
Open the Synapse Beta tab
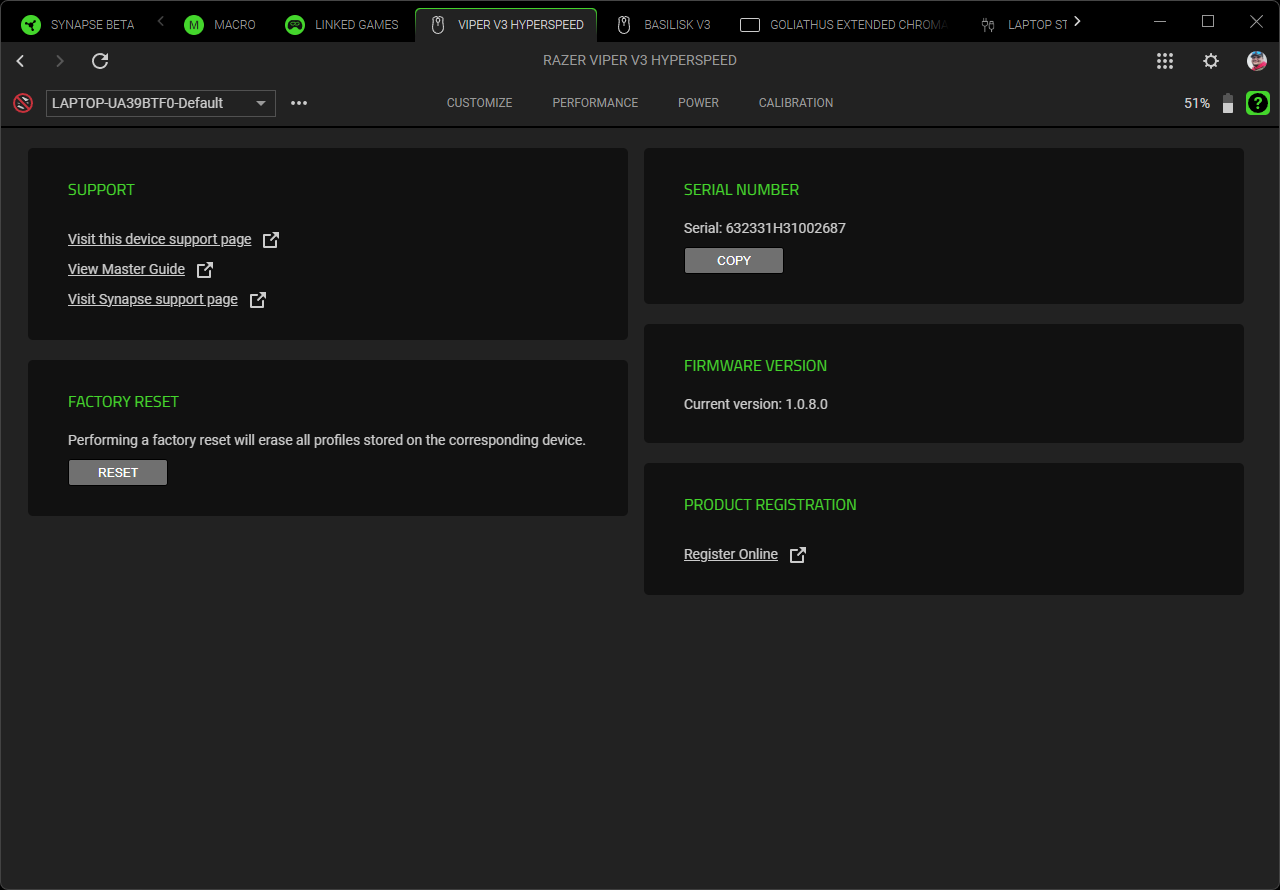pyautogui.click(x=78, y=24)
